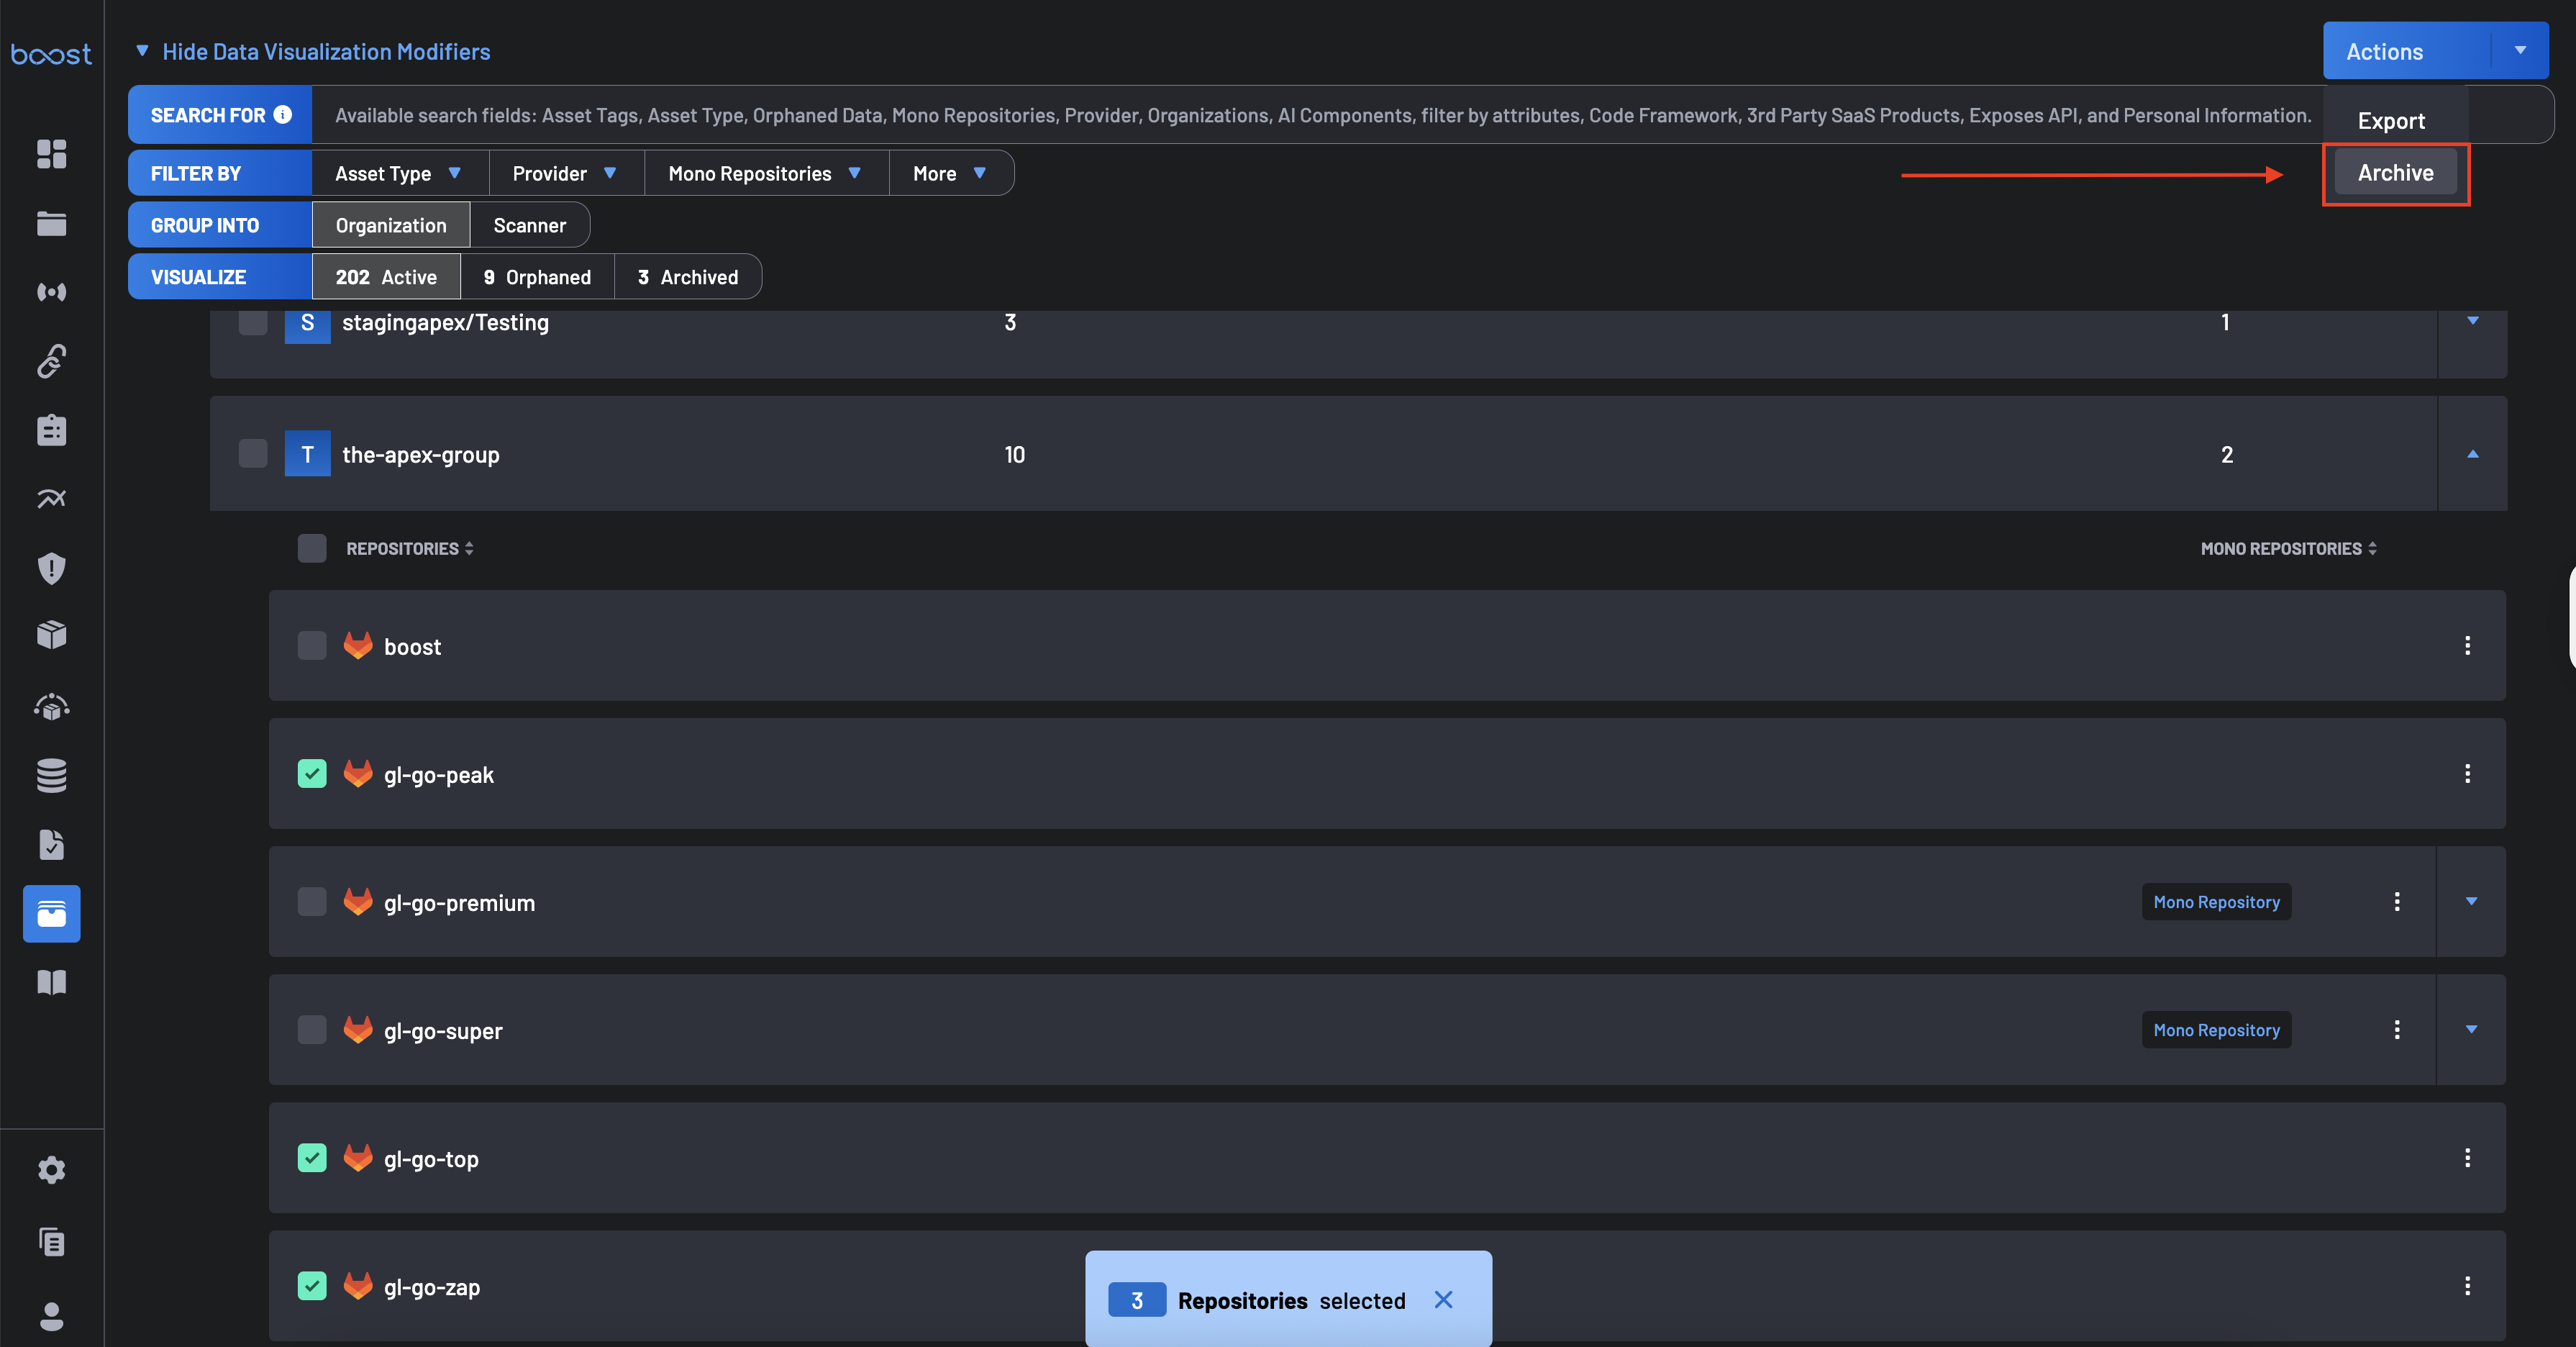Open the dashboard grid icon in sidebar
The image size is (2576, 1347).
[x=51, y=154]
